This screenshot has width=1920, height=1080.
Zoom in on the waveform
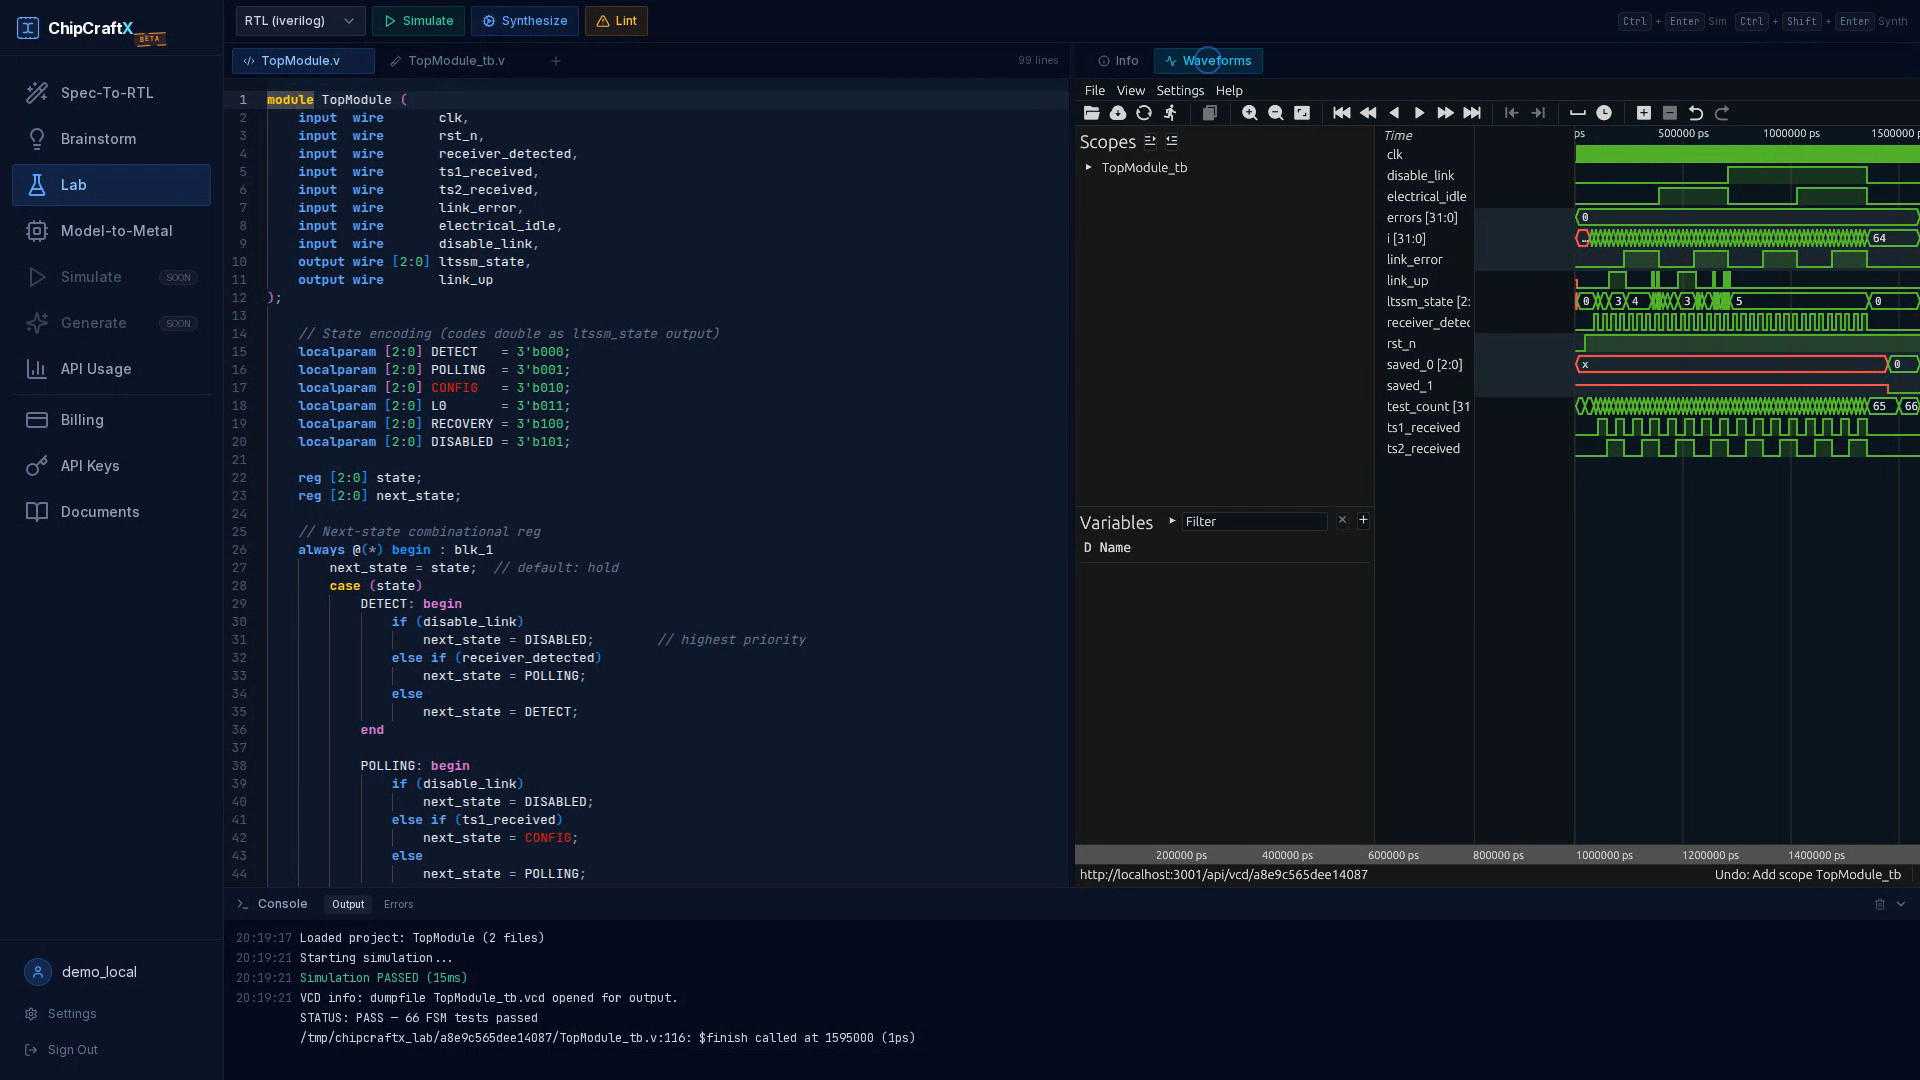click(1249, 113)
